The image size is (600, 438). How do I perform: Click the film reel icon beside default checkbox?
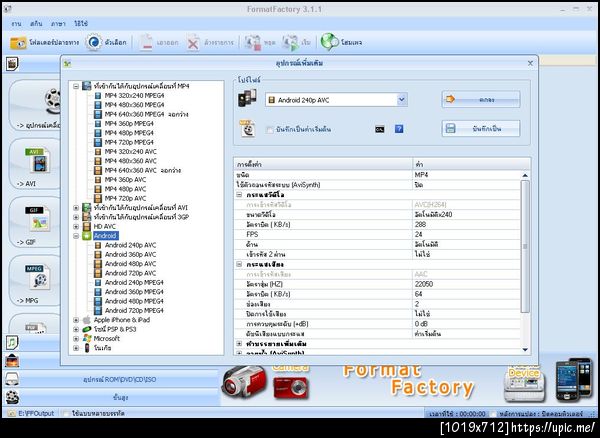247,129
